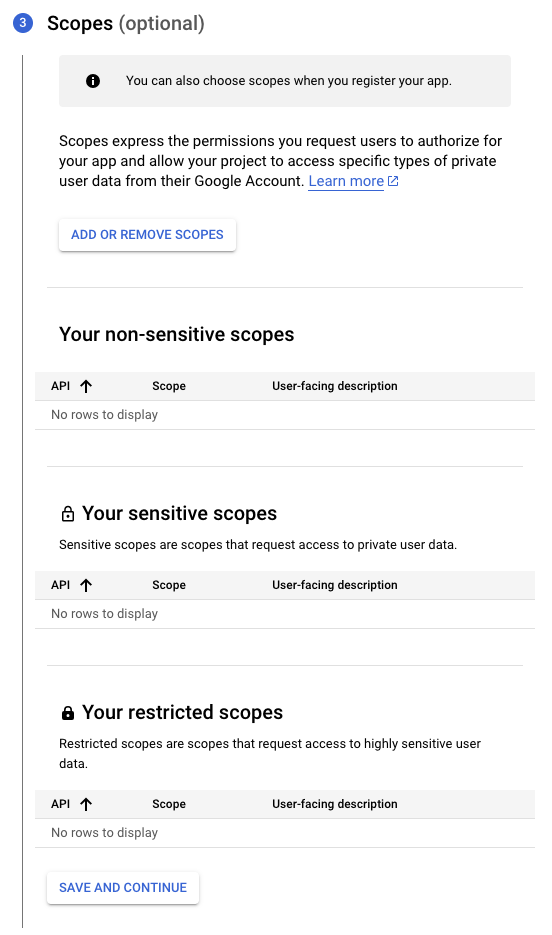
Task: Click User-facing description header in sensitive table
Action: (335, 586)
